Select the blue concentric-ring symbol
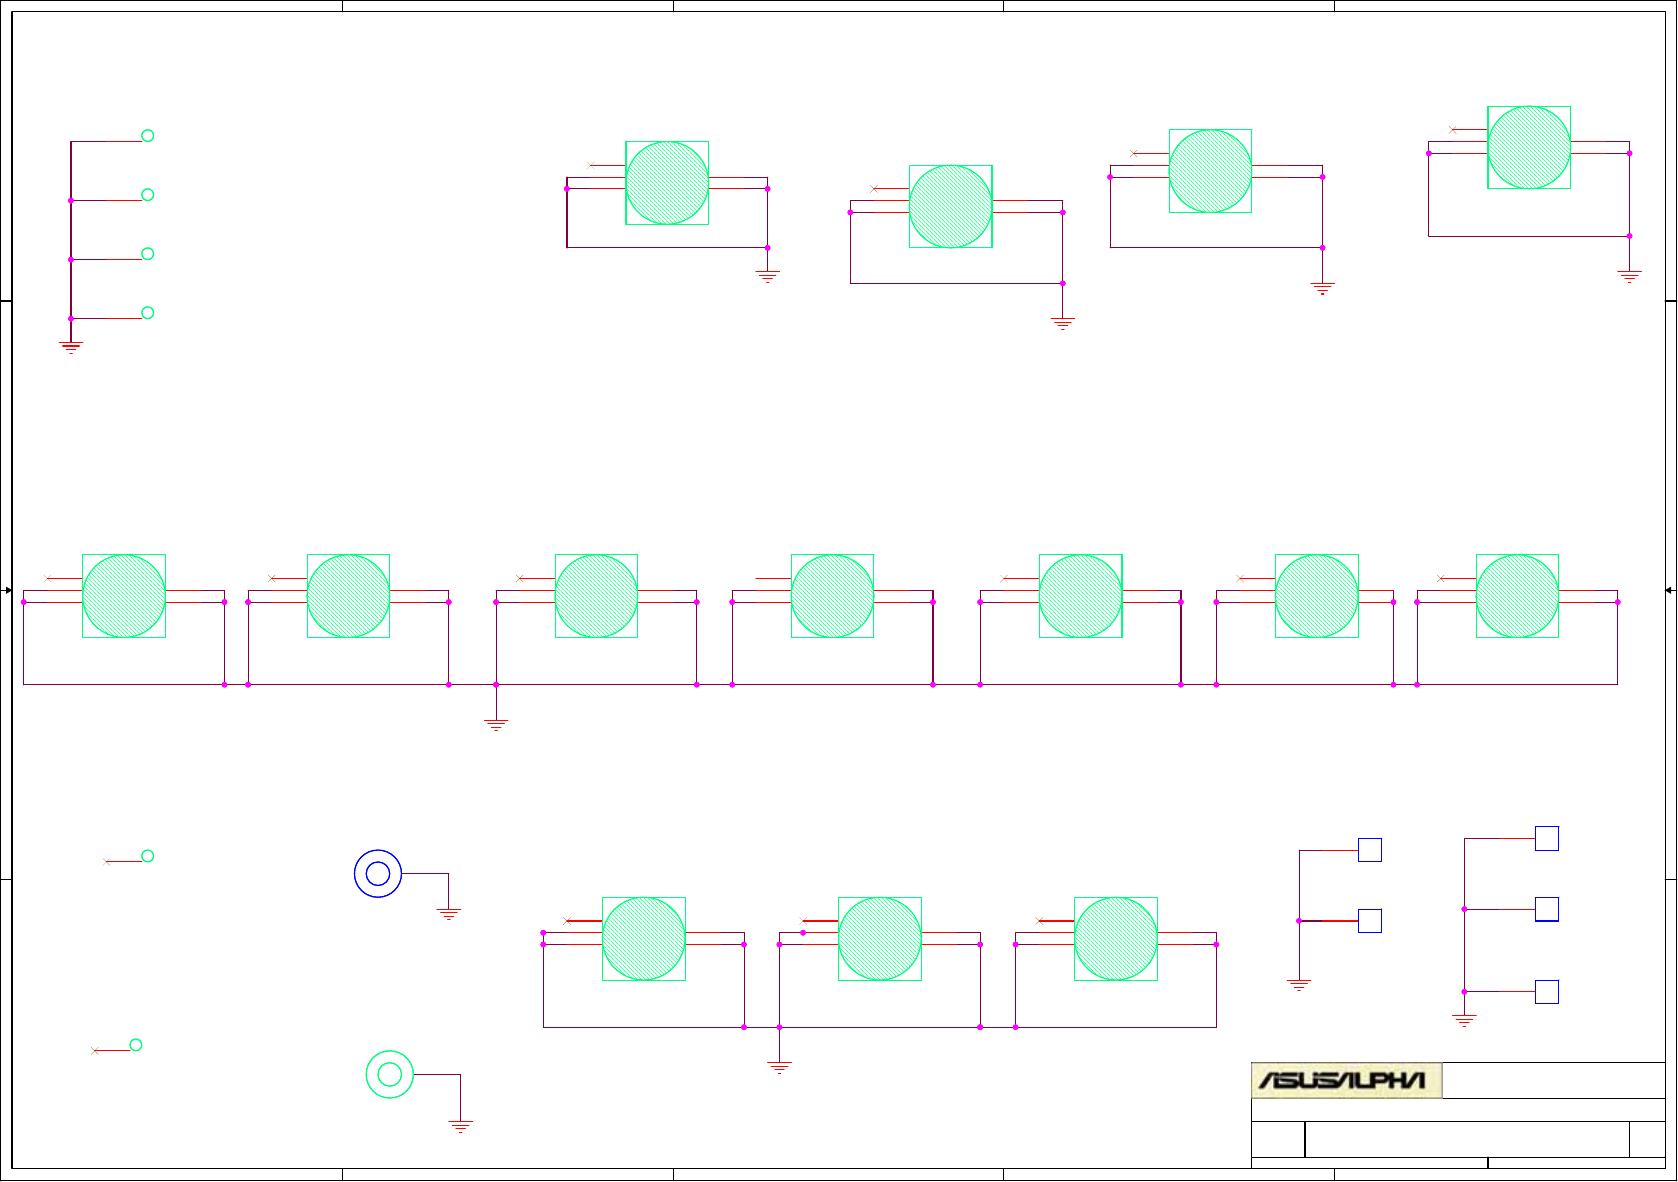Viewport: 1678px width, 1182px height. [378, 874]
